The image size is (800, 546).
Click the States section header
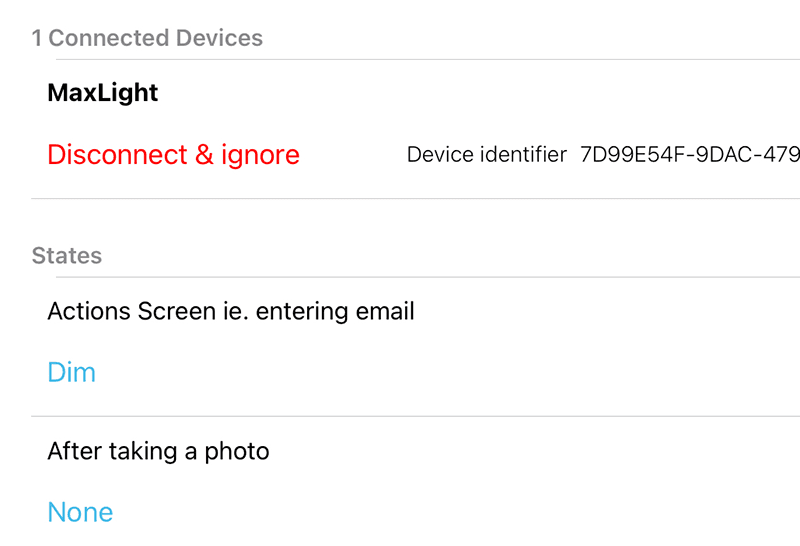(x=67, y=256)
